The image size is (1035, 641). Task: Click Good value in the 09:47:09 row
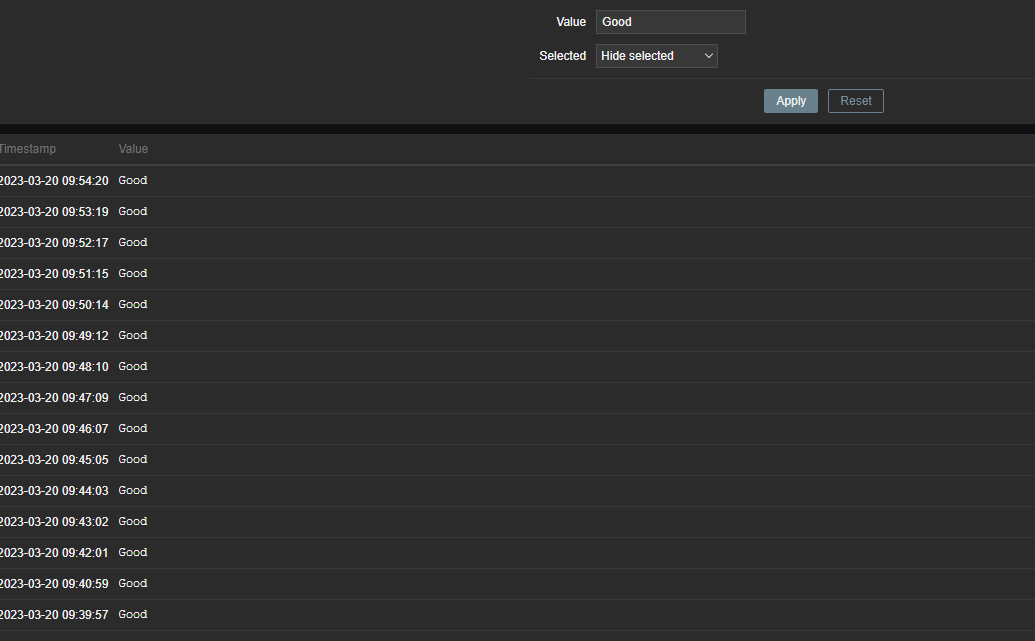[x=133, y=397]
